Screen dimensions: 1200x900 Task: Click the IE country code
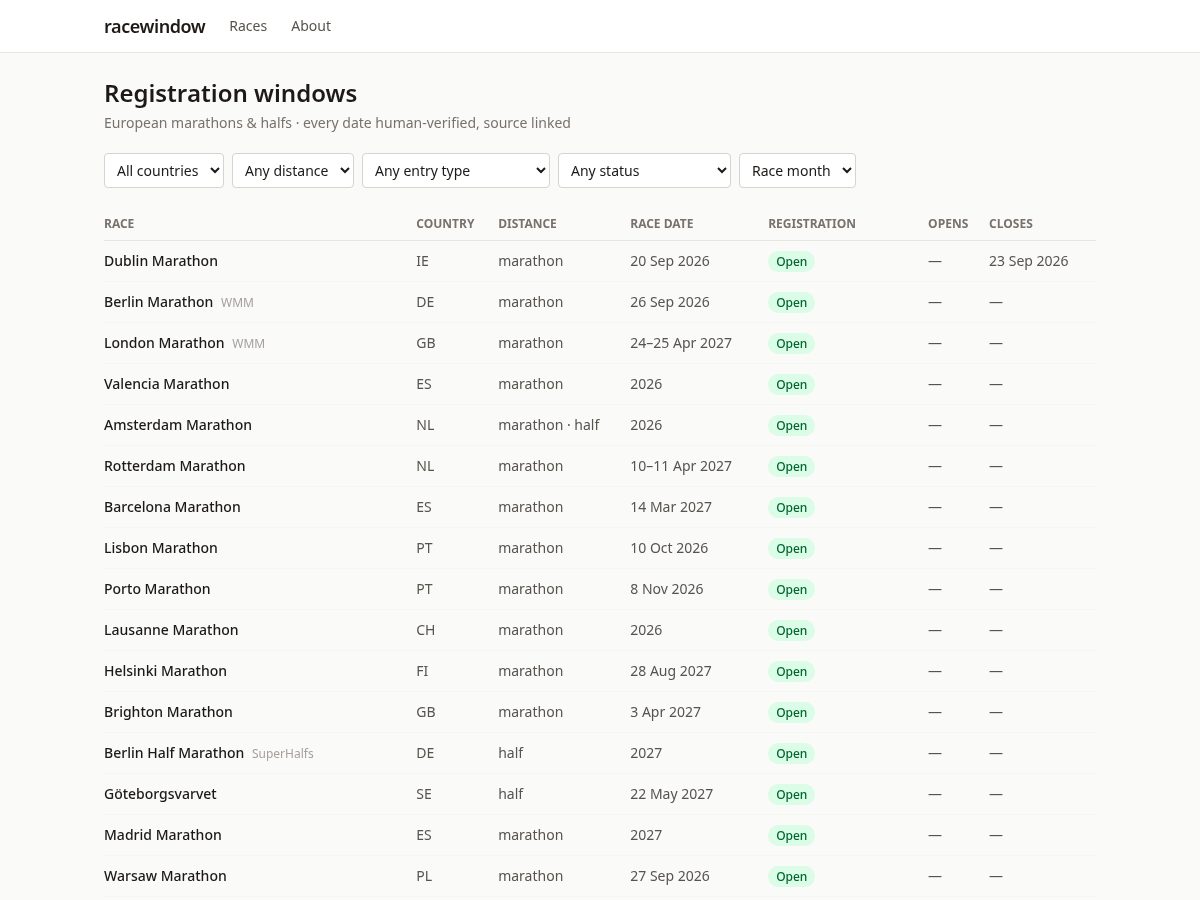[422, 261]
